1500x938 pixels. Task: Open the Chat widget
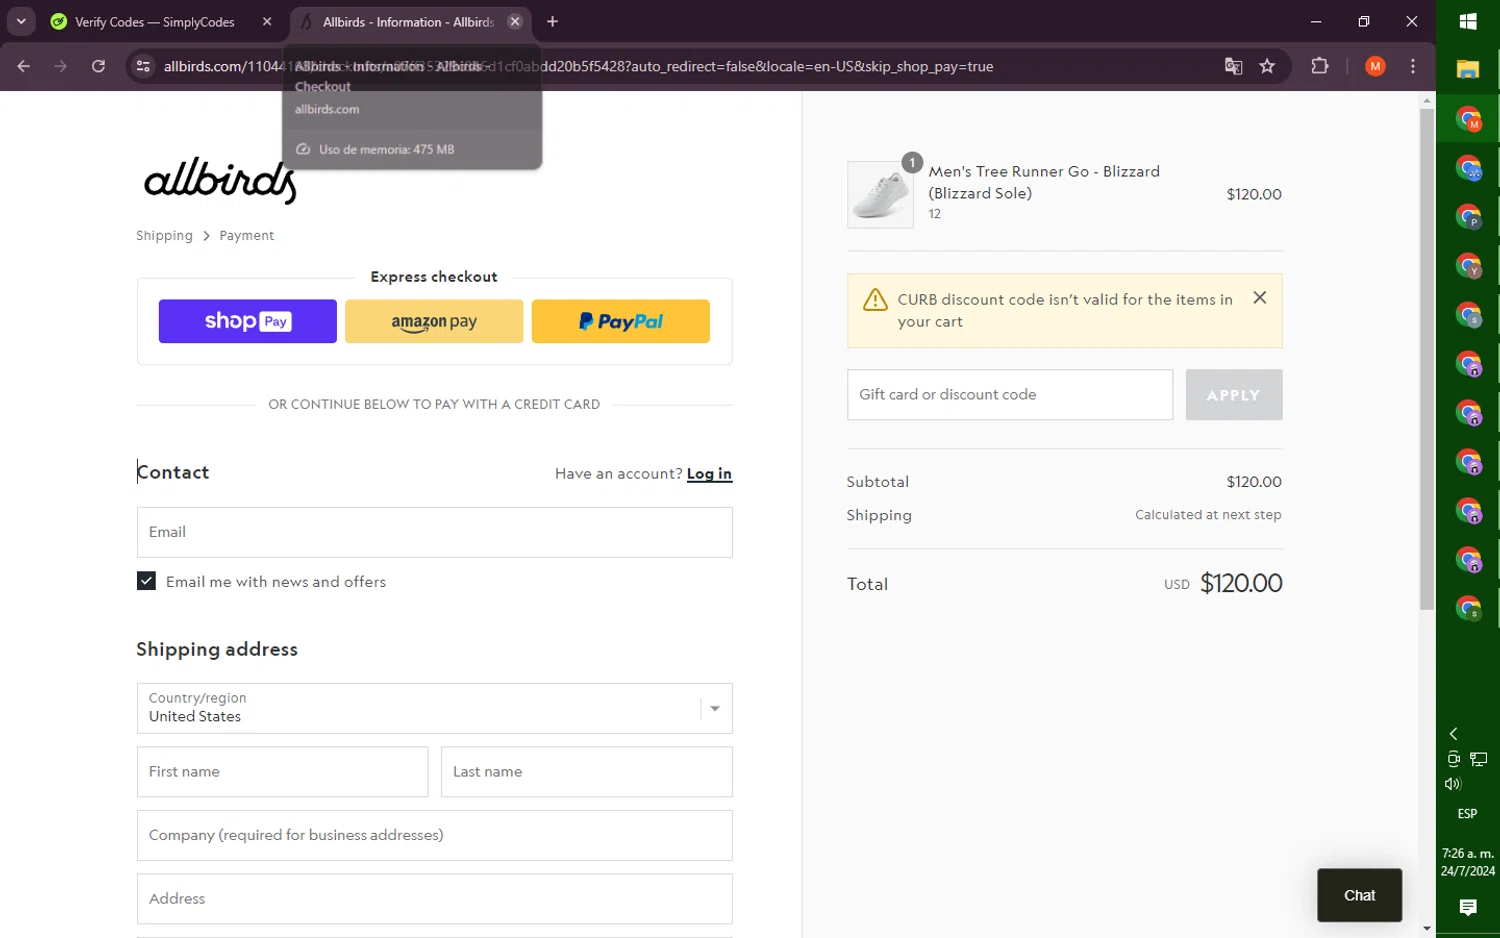(1359, 895)
